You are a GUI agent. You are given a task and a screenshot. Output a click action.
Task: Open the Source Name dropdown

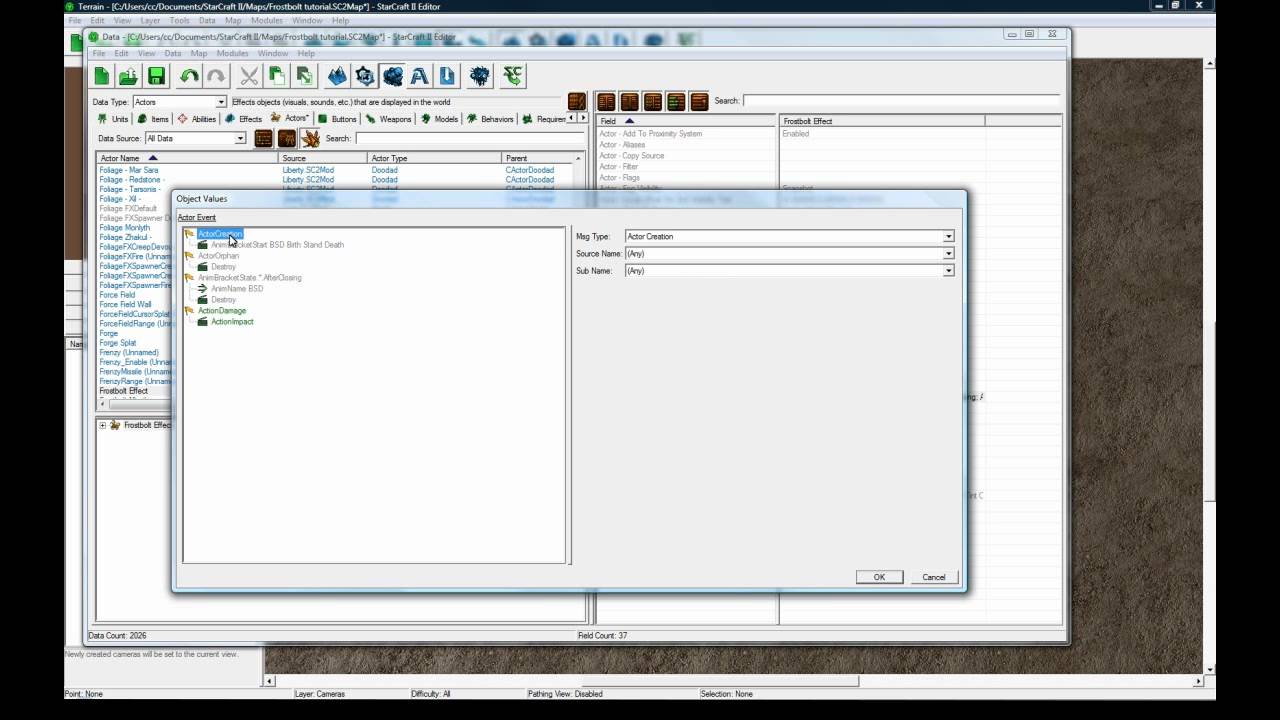(x=948, y=254)
